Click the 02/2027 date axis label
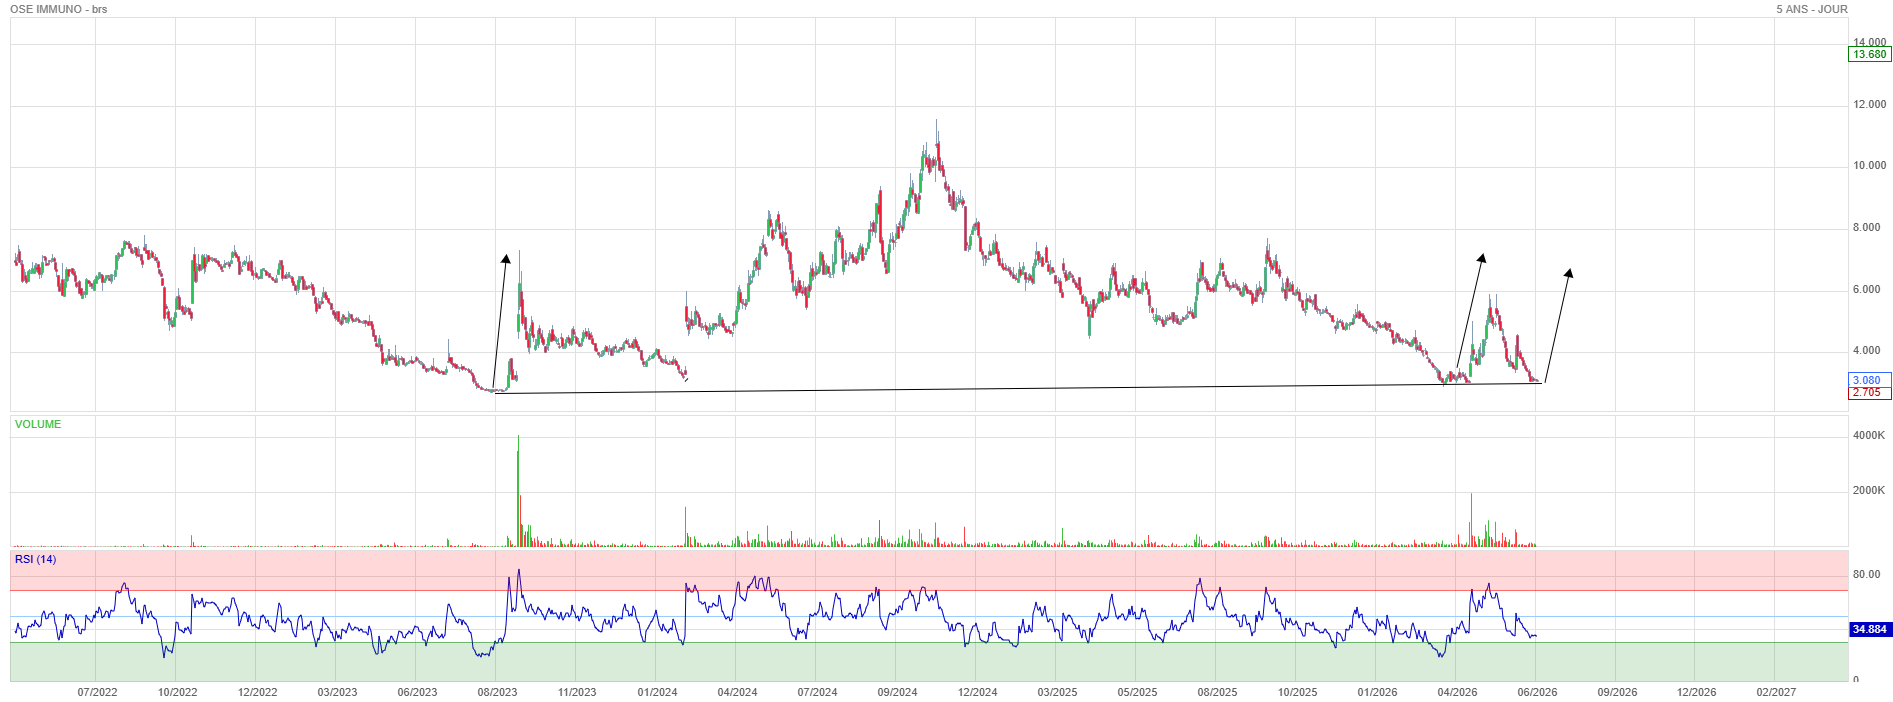 pyautogui.click(x=1776, y=692)
